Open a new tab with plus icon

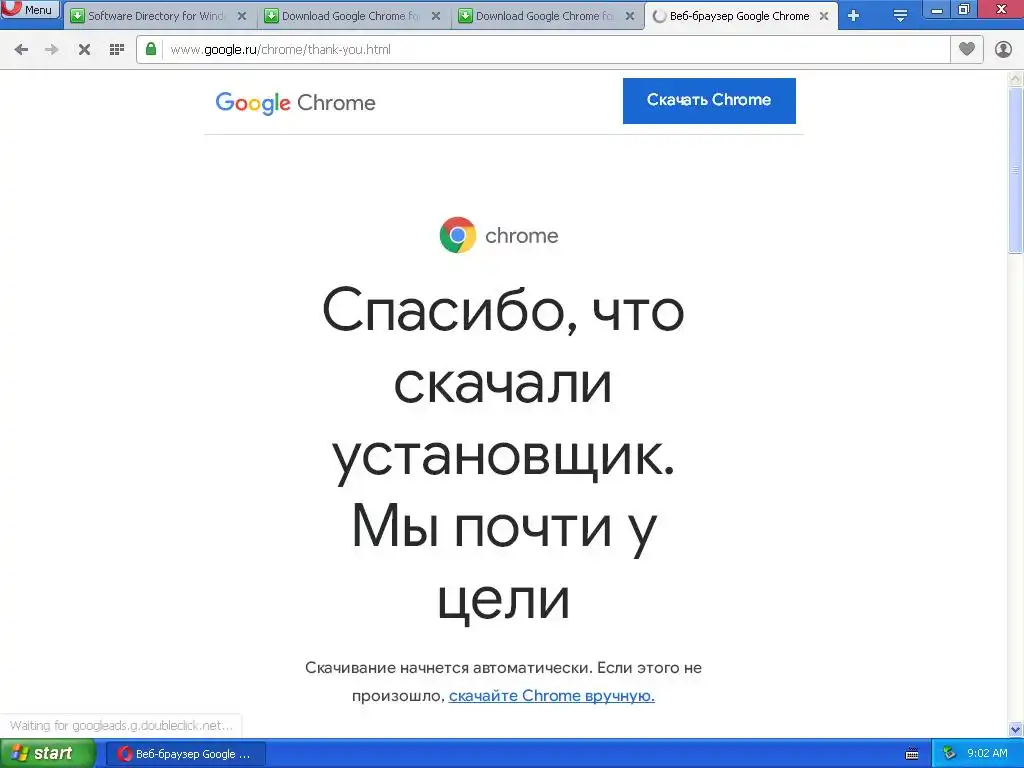click(x=854, y=16)
